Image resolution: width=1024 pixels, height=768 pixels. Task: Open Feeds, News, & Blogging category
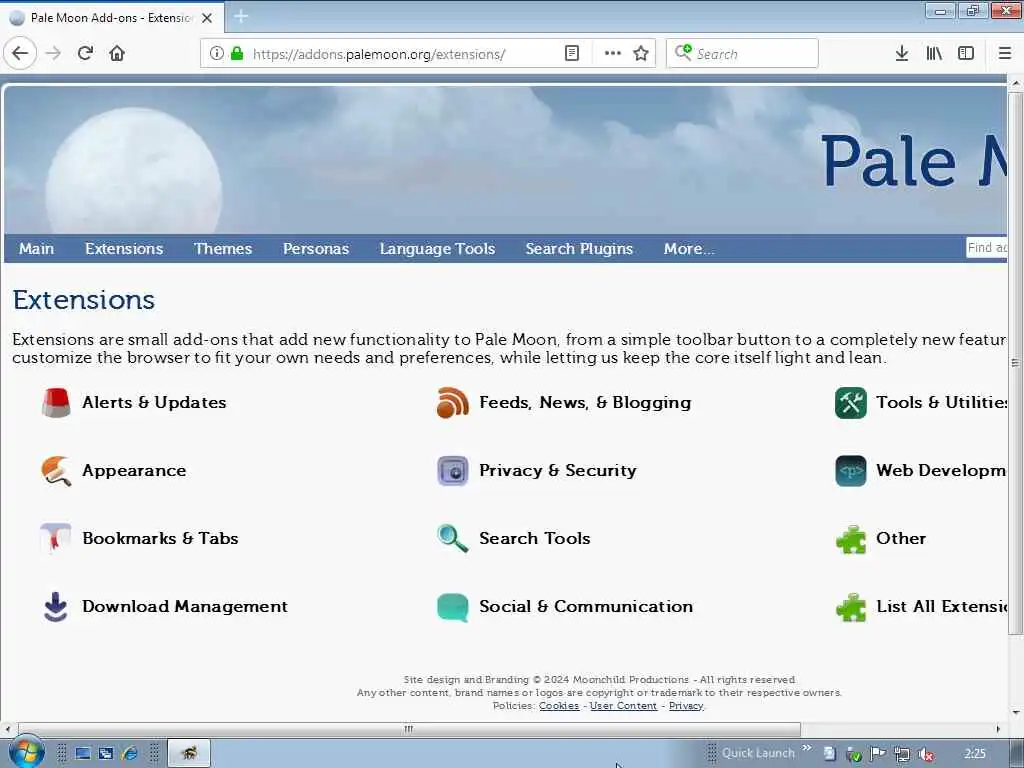click(x=585, y=402)
